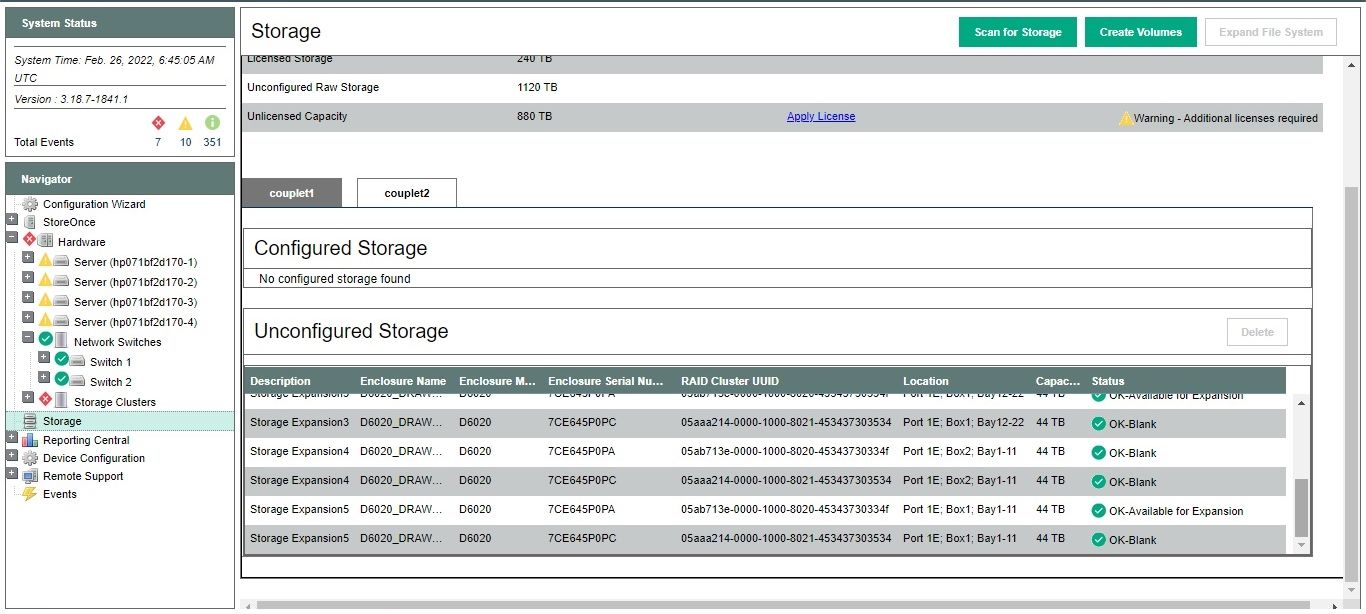Expand the Reporting Central node
This screenshot has width=1366, height=614.
click(12, 437)
